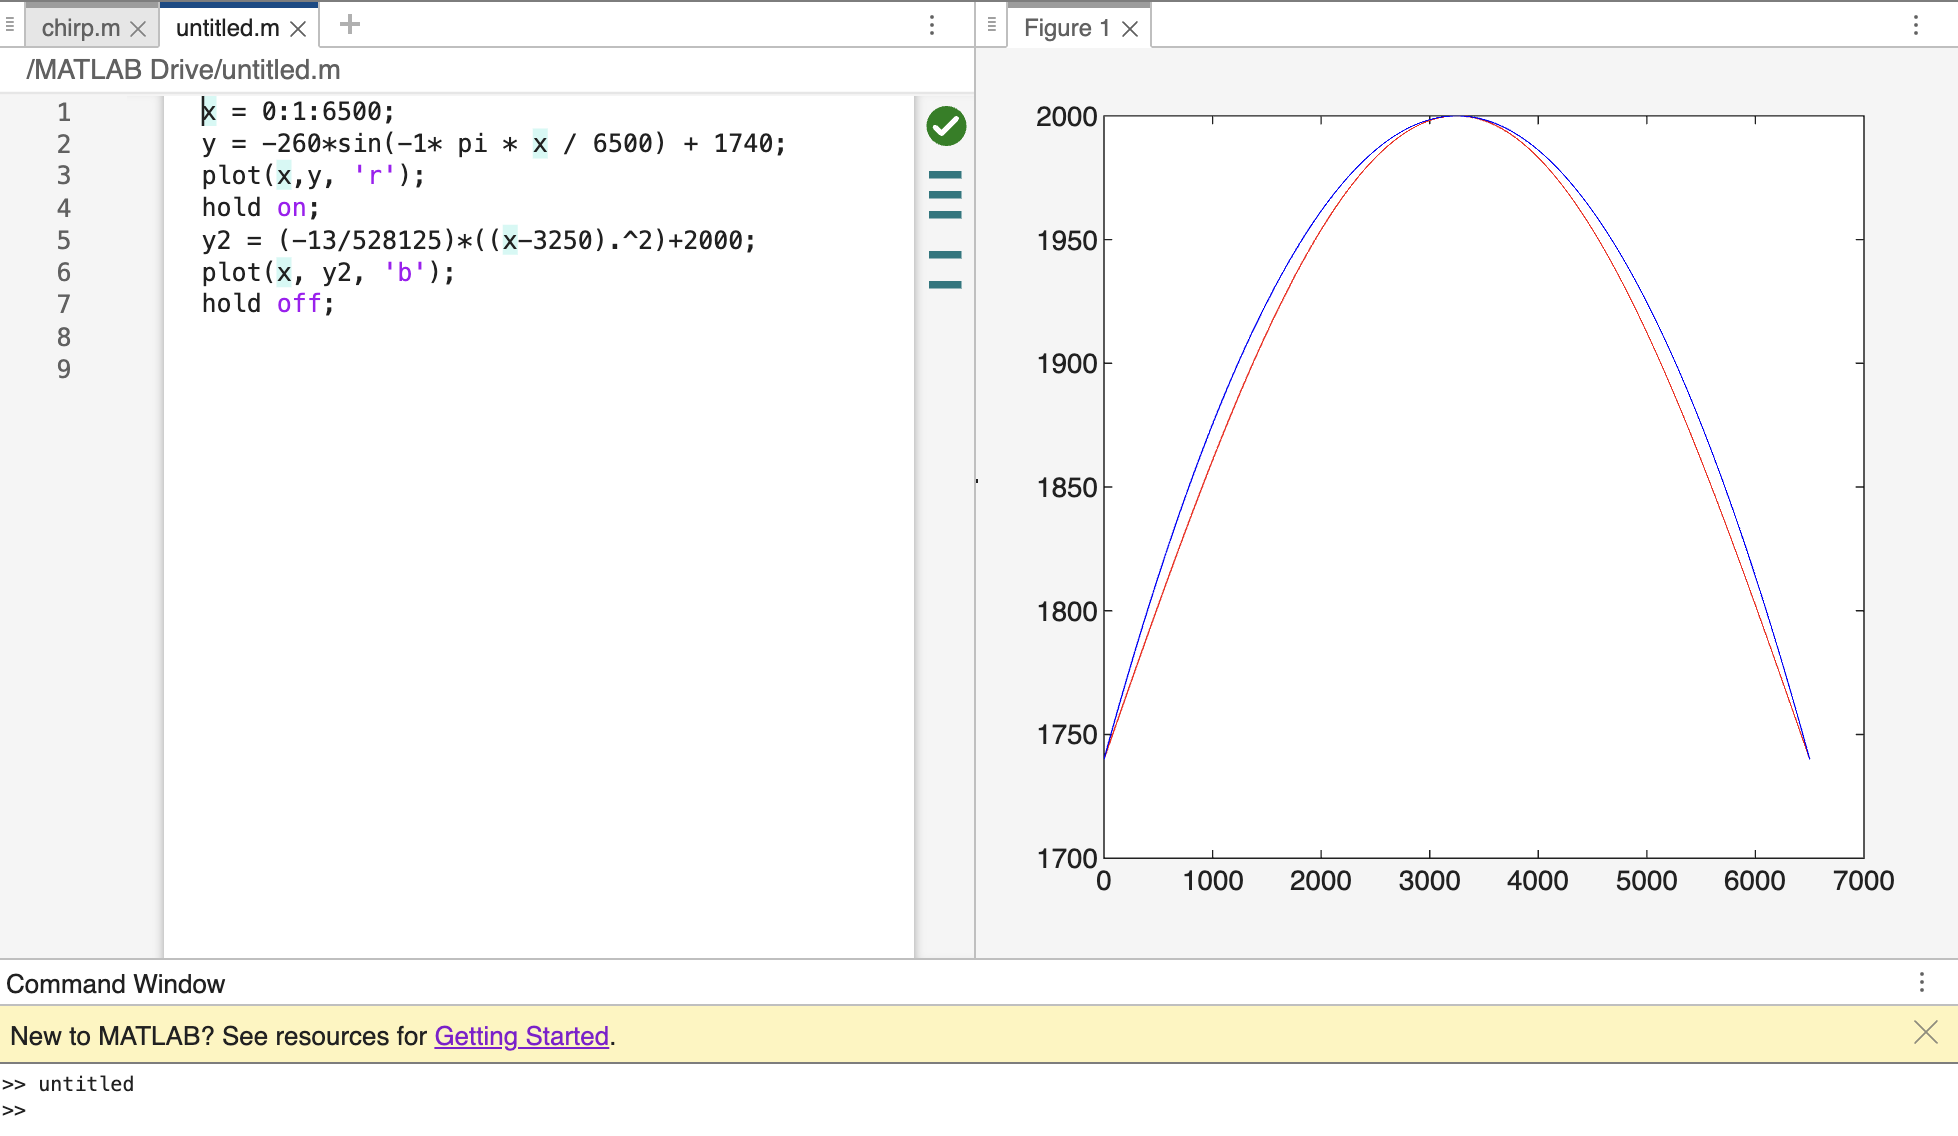This screenshot has height=1136, width=1958.
Task: Close the Figure 1 tab
Action: tap(1130, 29)
